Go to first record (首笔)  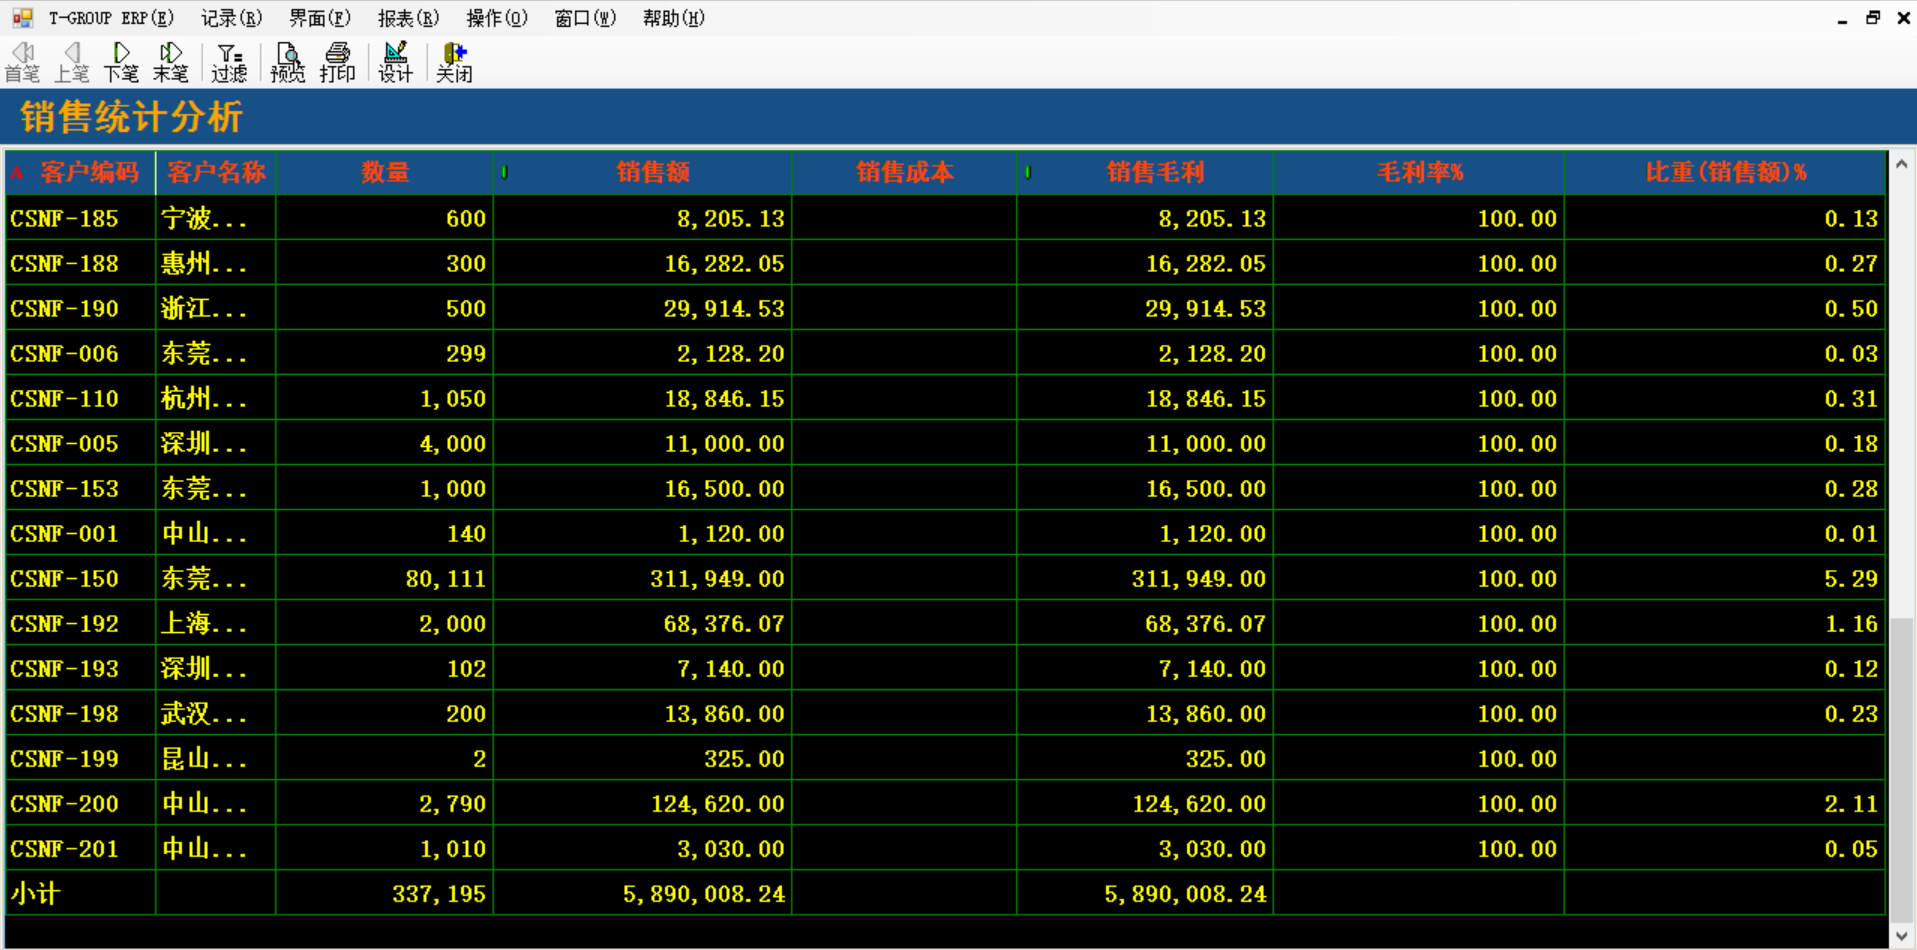coord(22,62)
